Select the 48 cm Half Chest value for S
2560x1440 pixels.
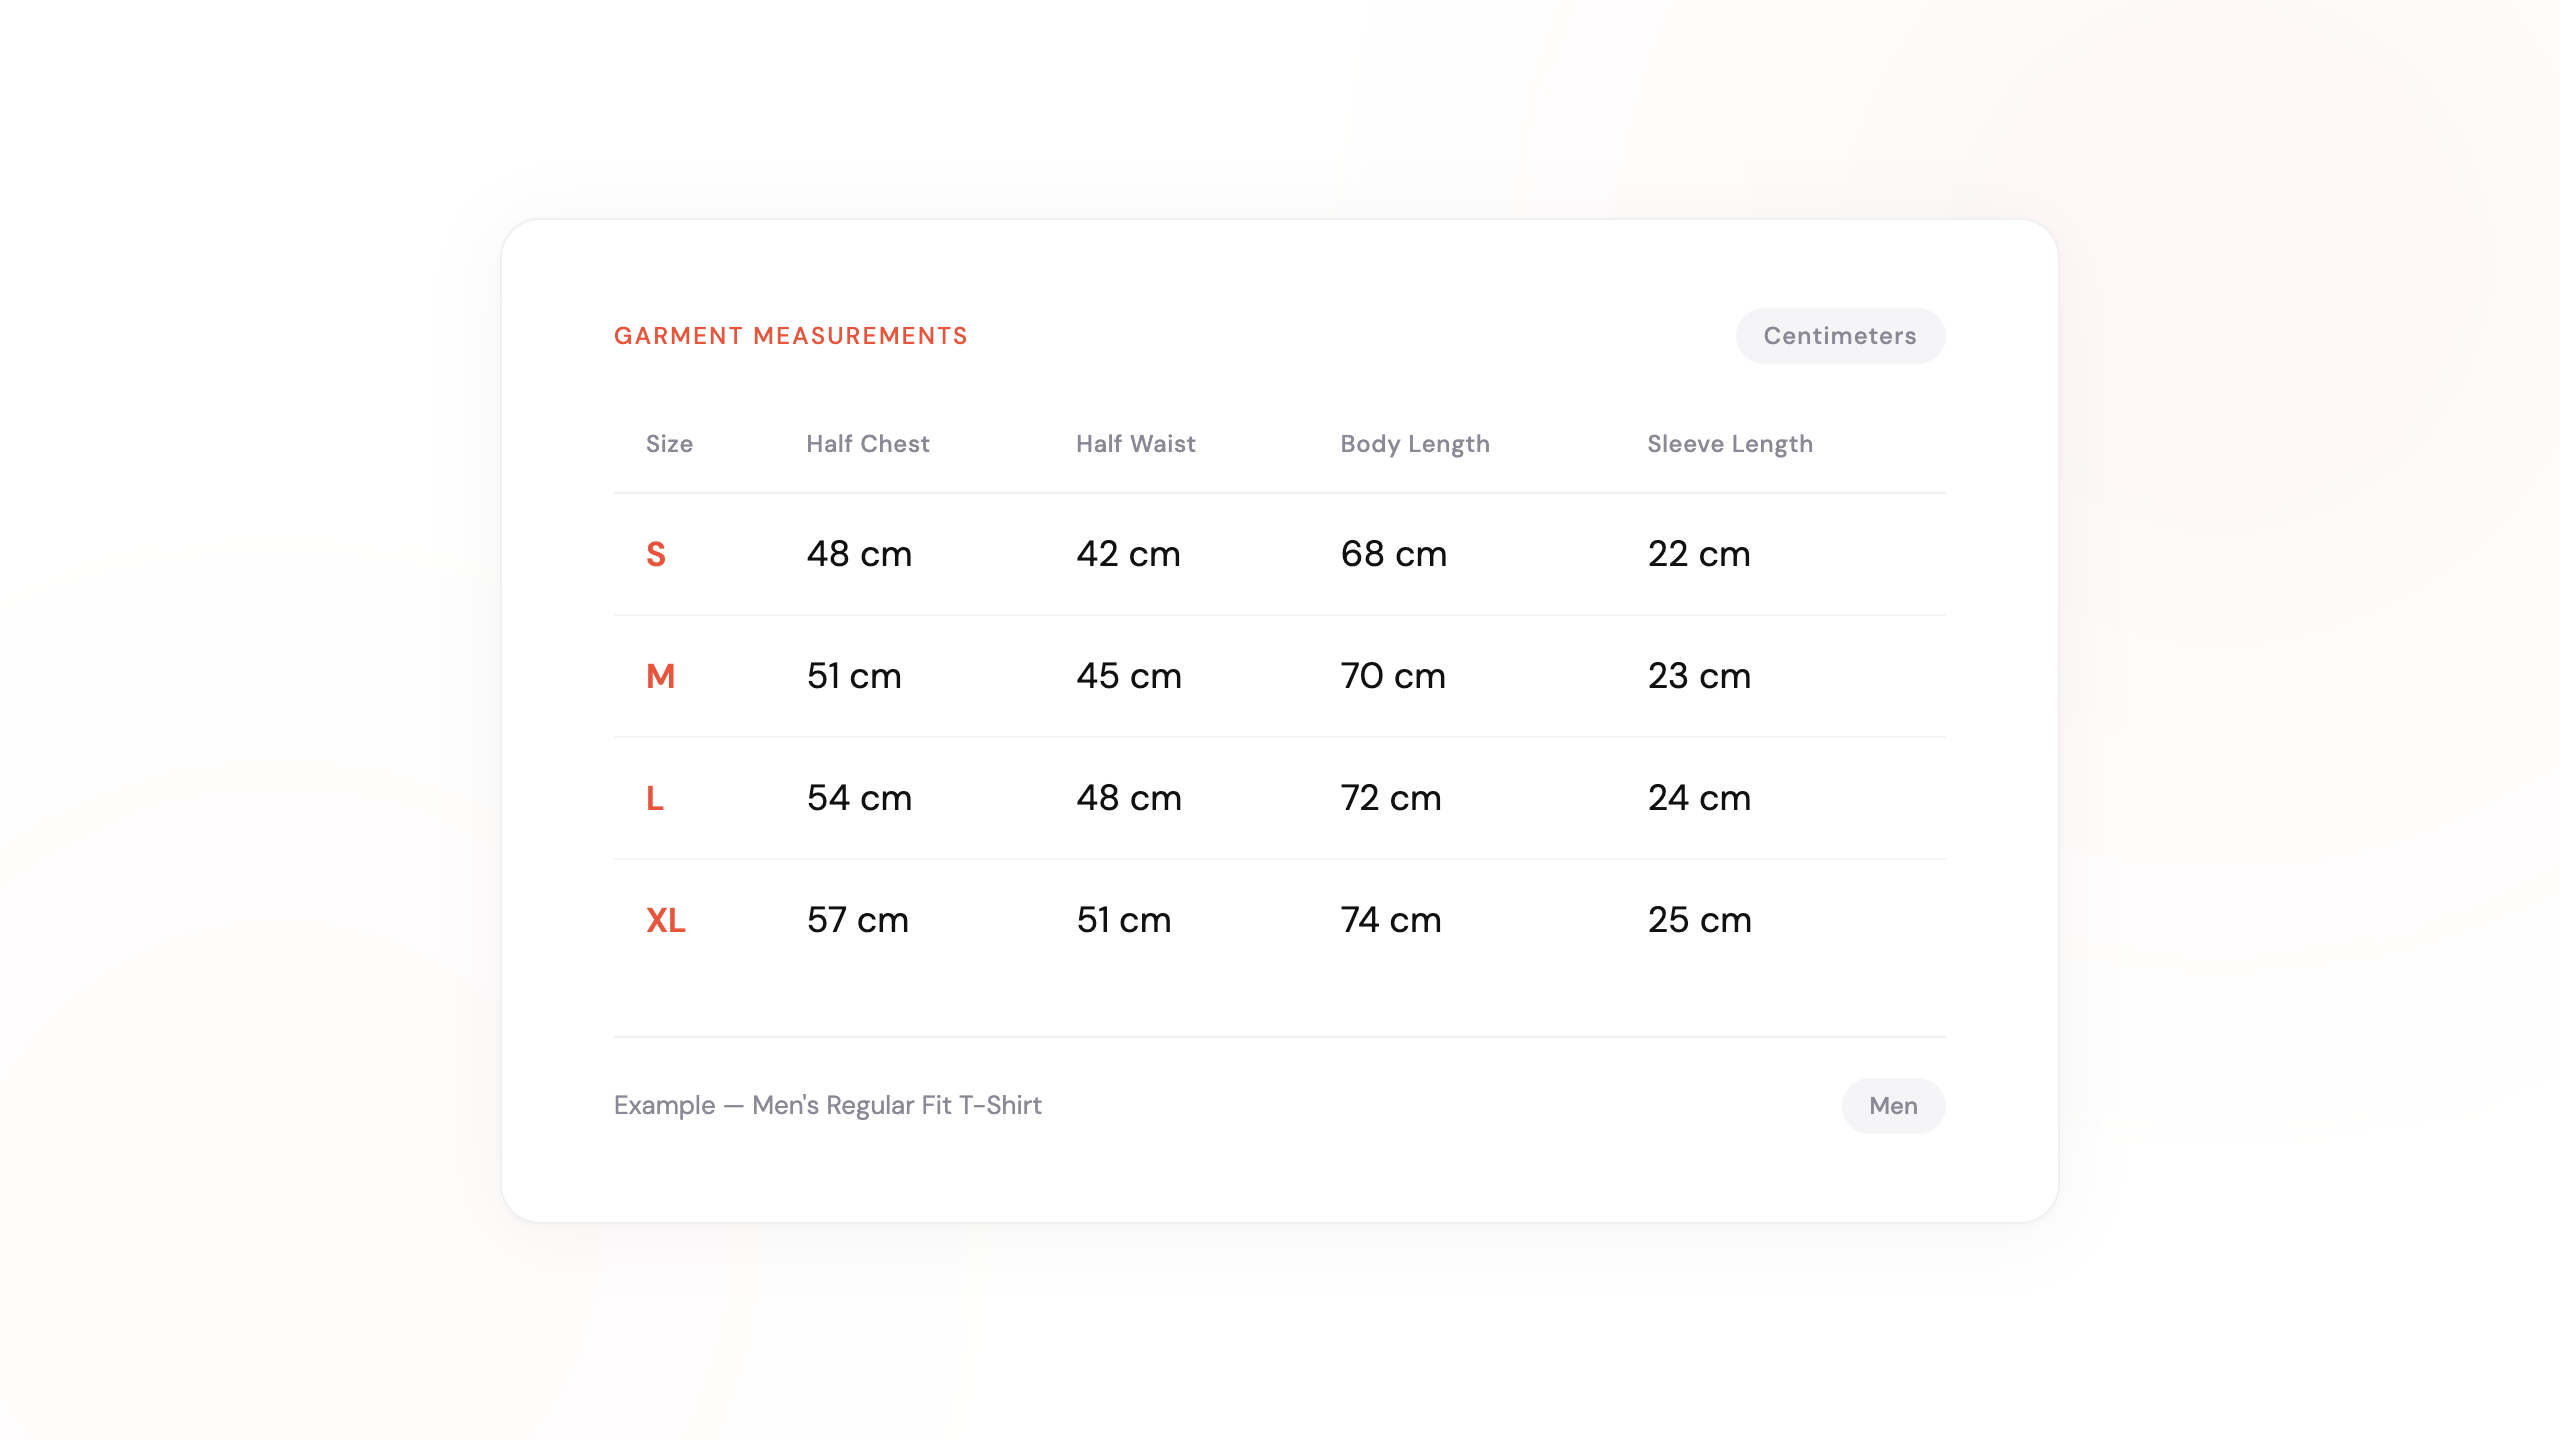coord(859,554)
